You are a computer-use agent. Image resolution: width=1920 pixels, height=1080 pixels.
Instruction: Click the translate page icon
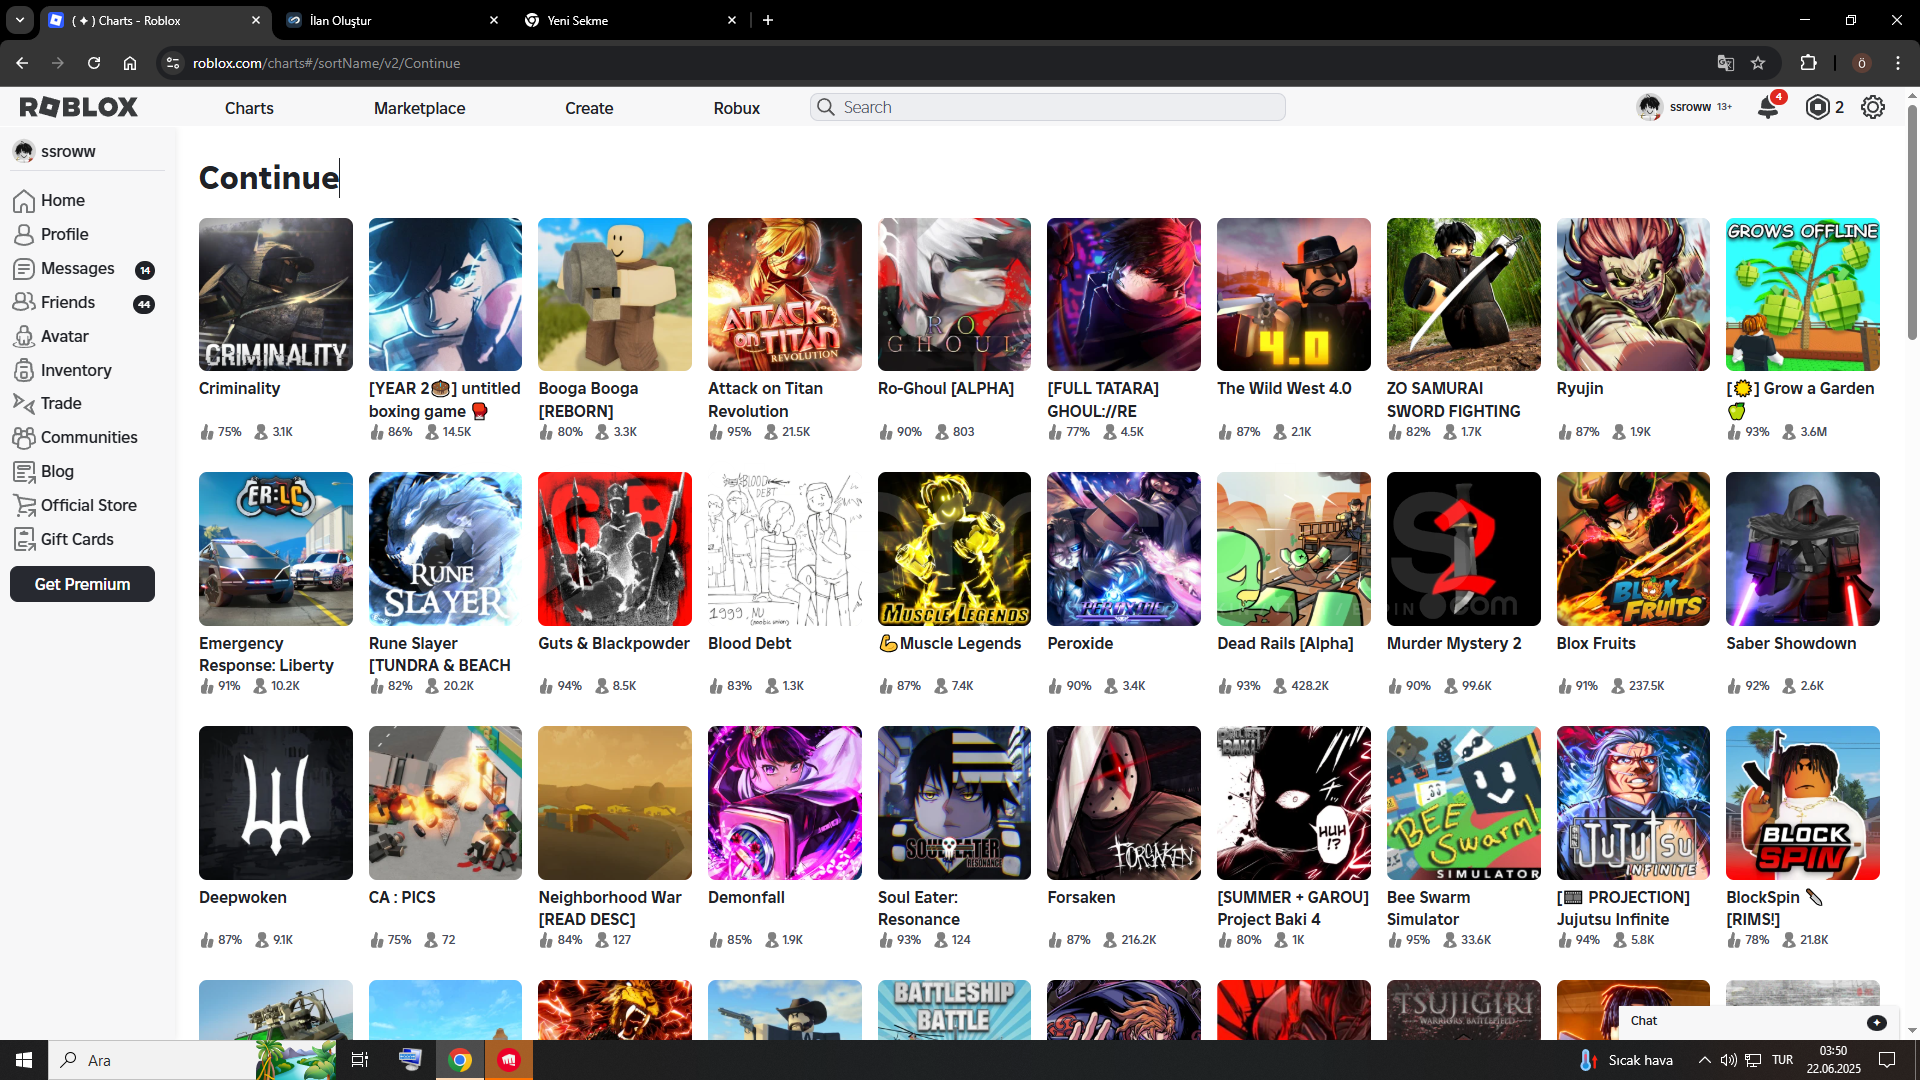(1725, 63)
